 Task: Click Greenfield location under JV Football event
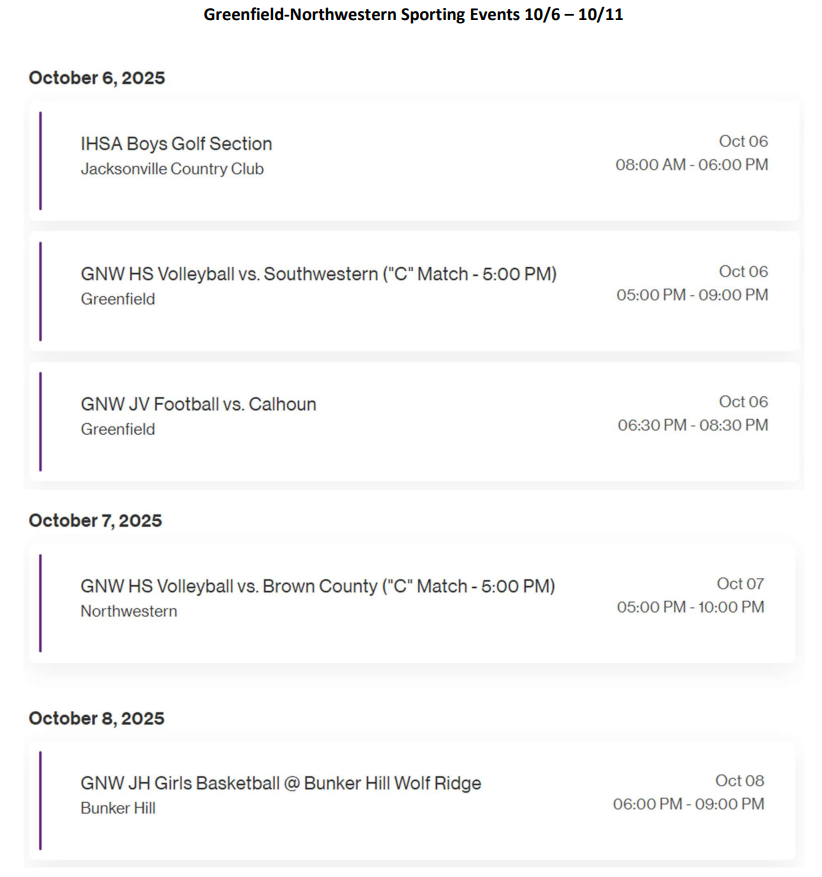(118, 429)
